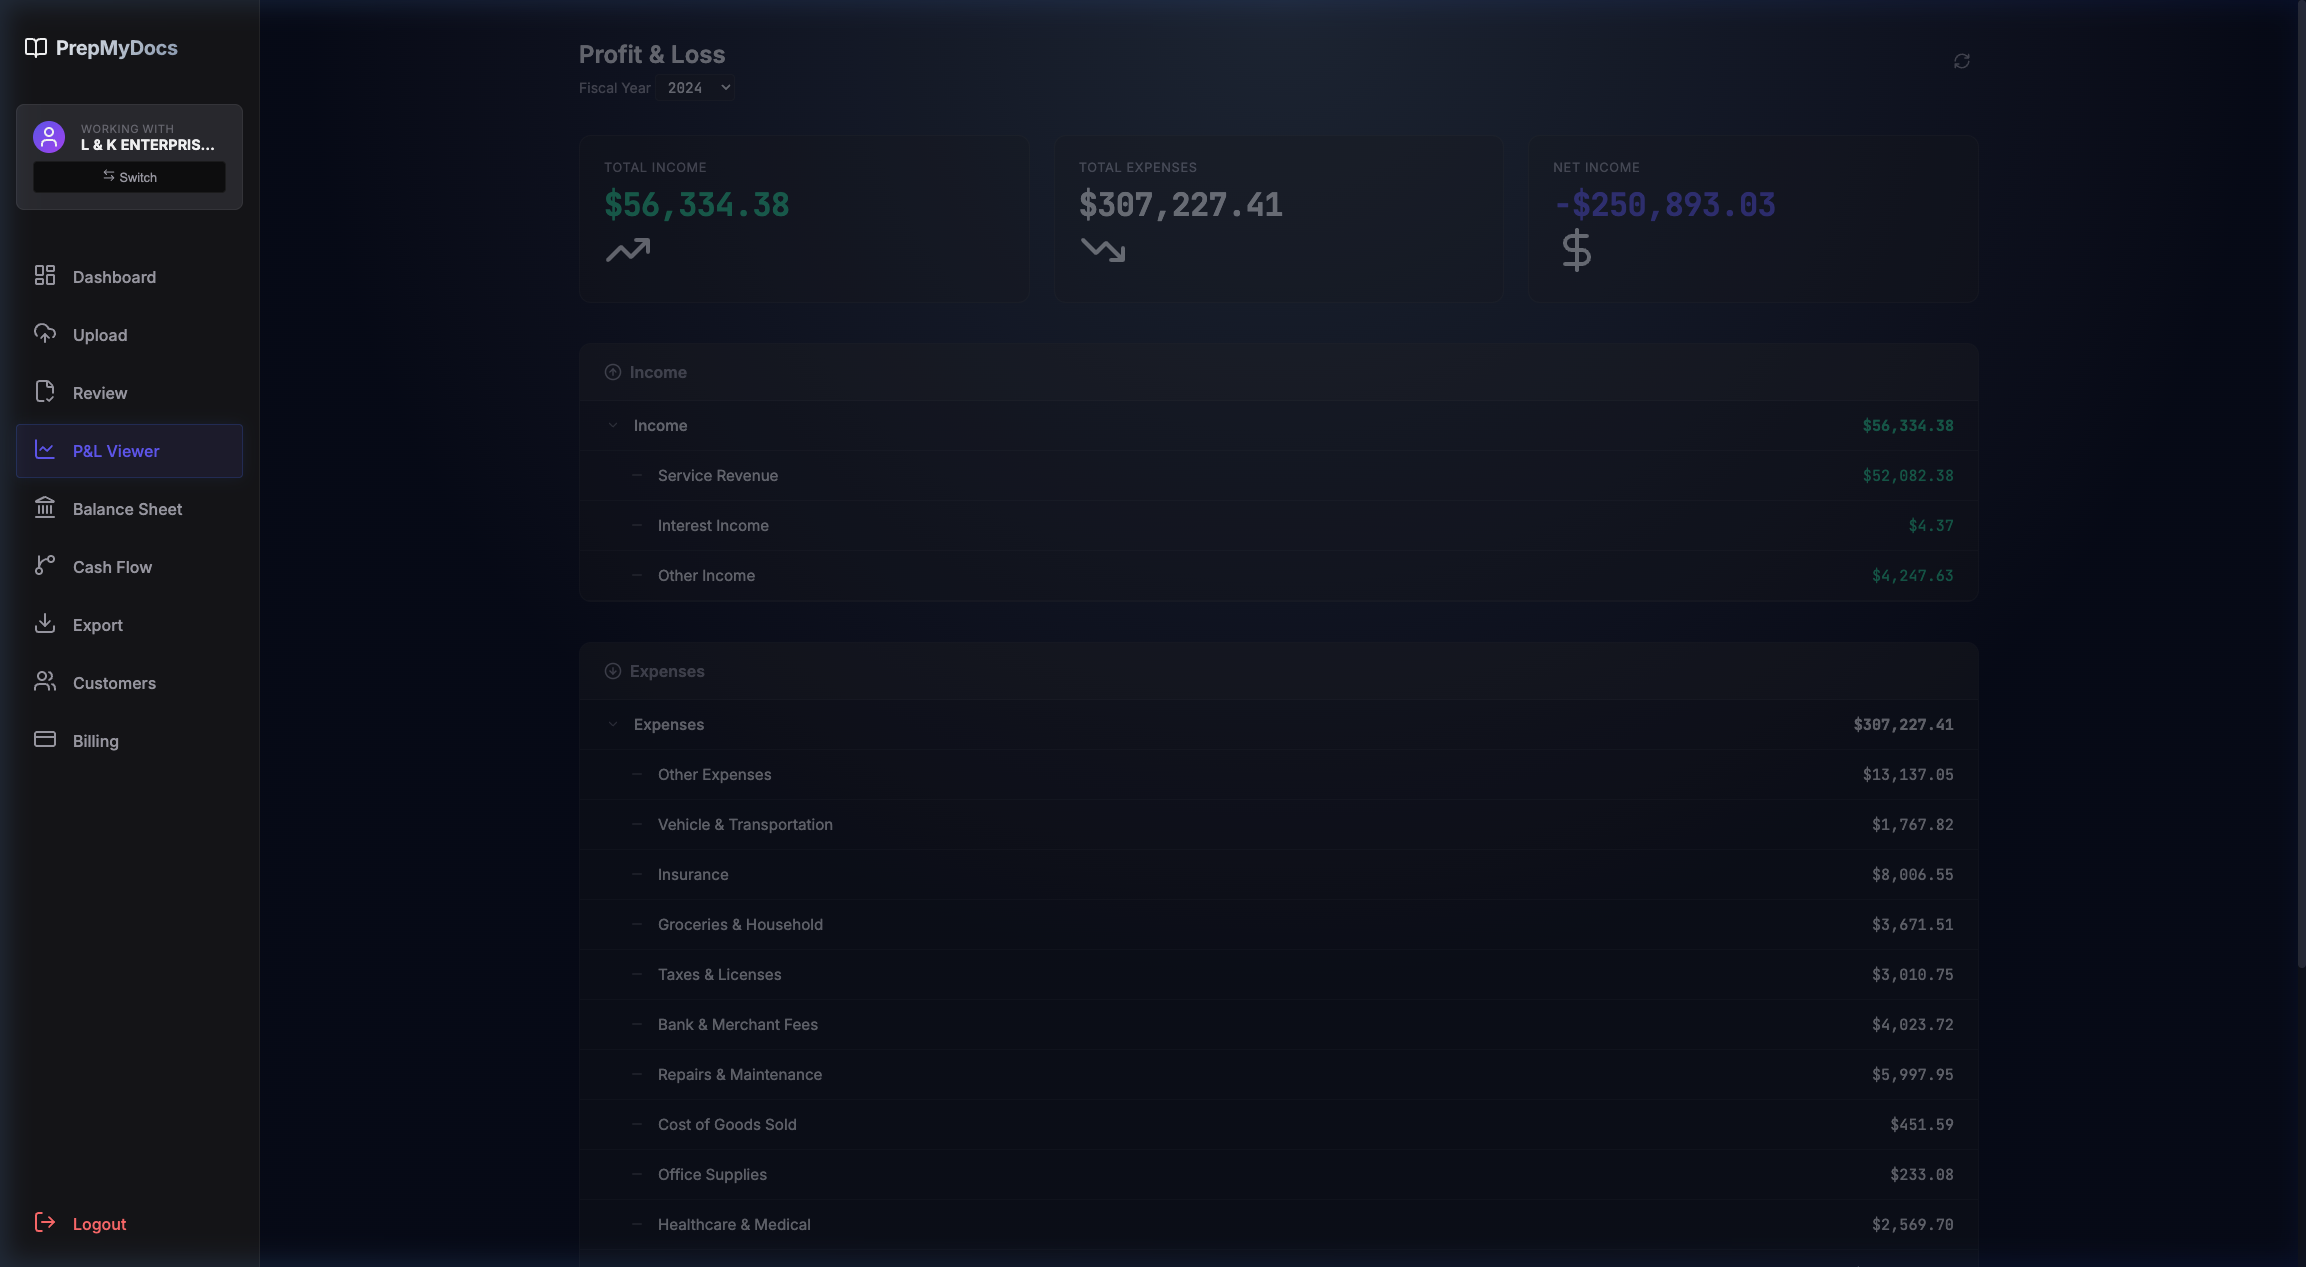Viewport: 2306px width, 1267px height.
Task: Go to the Review menu item
Action: pos(100,393)
